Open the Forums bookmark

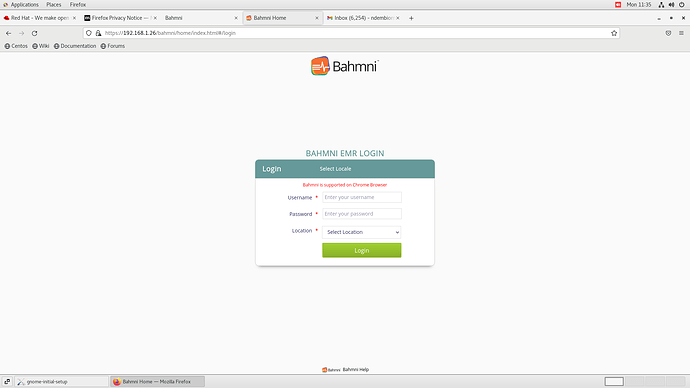[113, 46]
